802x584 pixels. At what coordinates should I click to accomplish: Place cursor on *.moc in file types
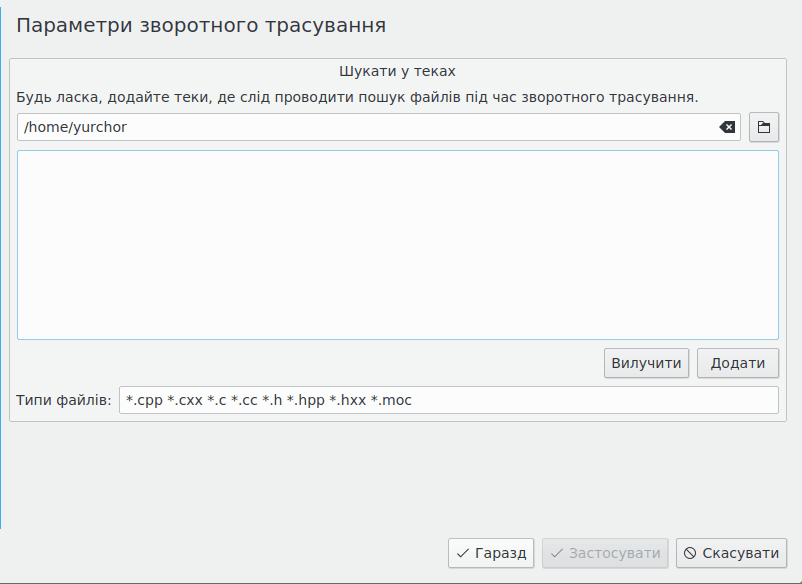(x=391, y=400)
